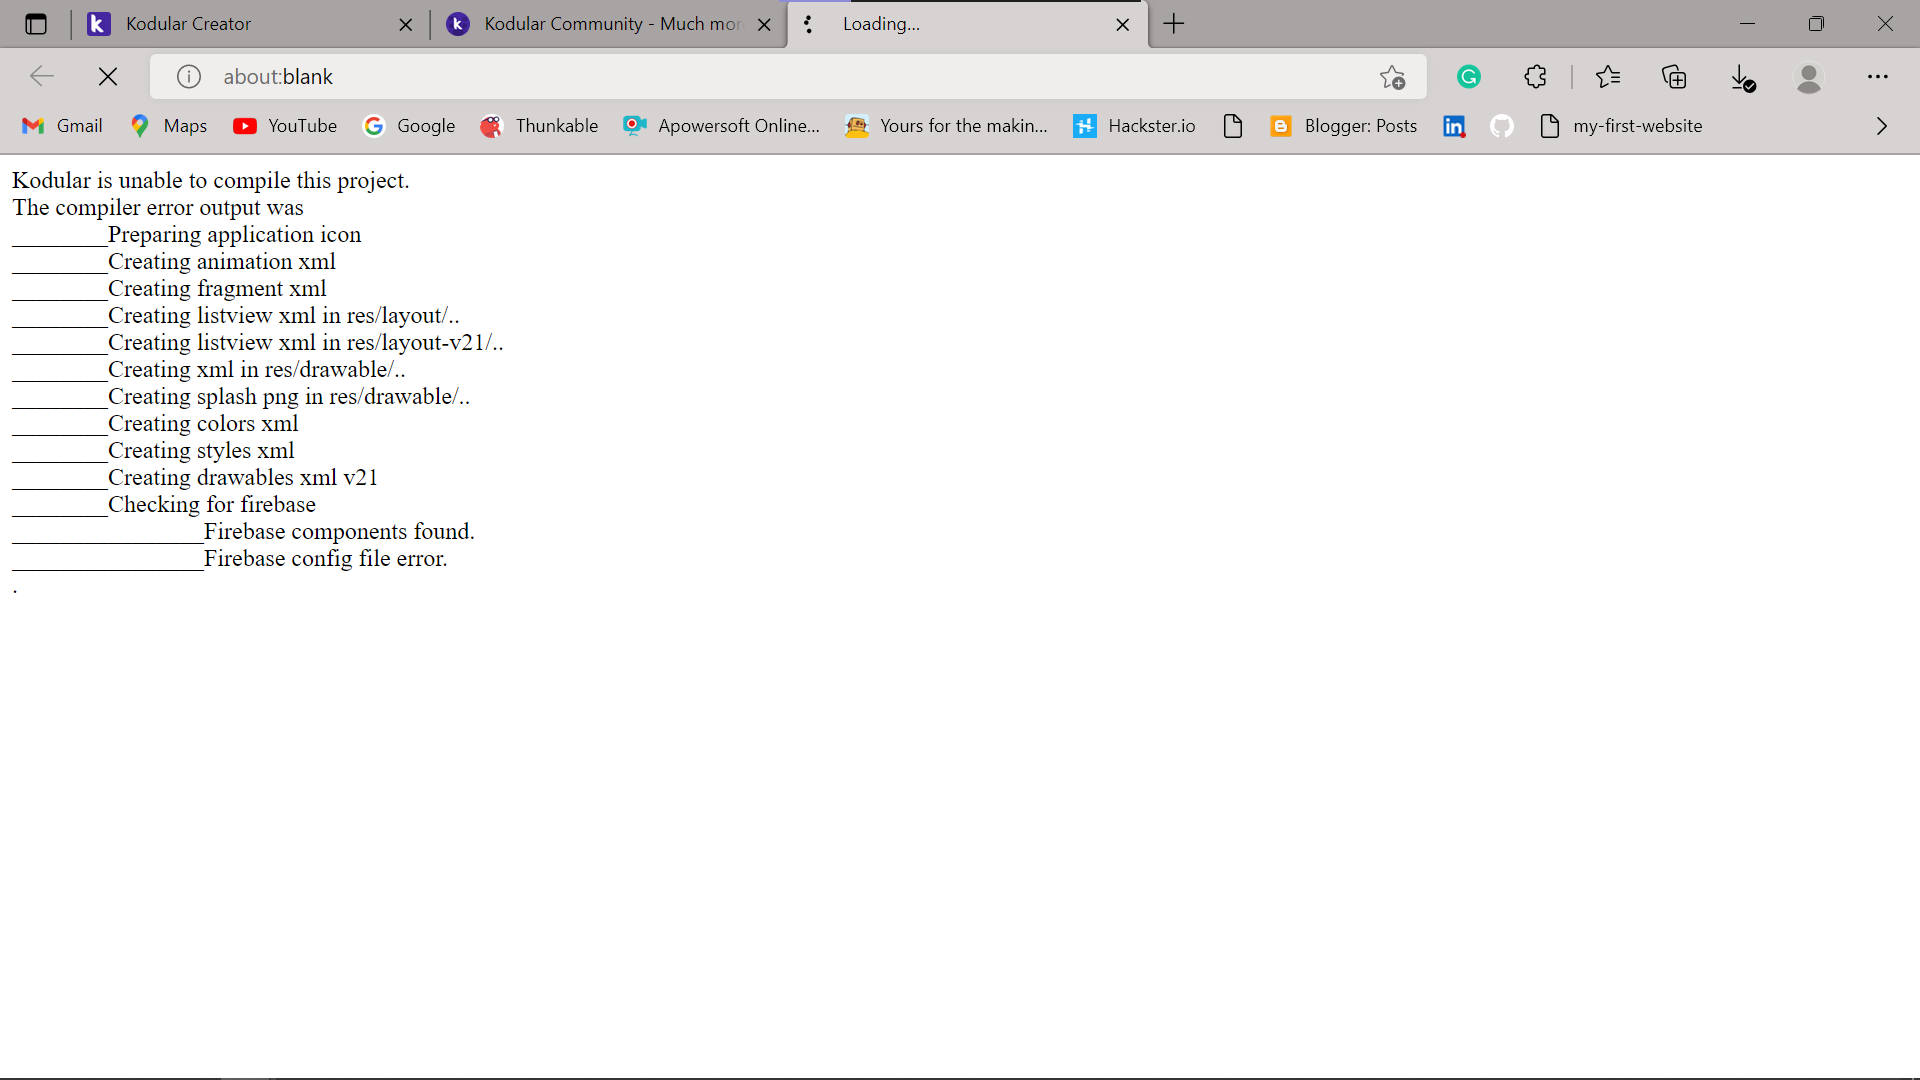Open the Collections icon
The height and width of the screenshot is (1080, 1920).
click(x=1675, y=76)
